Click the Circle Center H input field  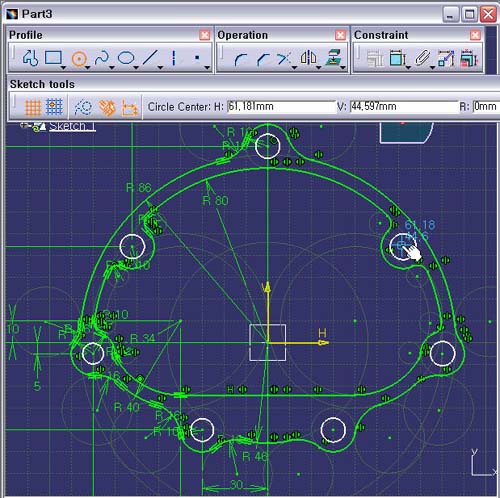281,107
